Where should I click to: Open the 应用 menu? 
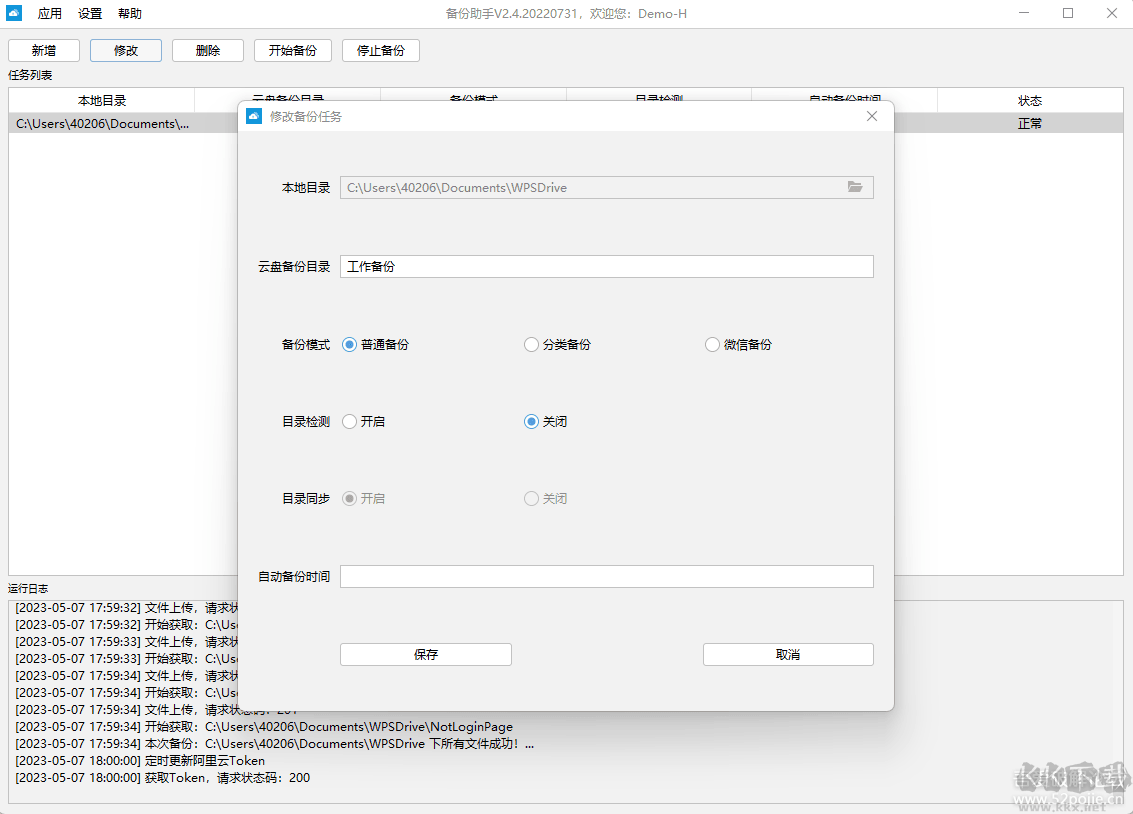tap(50, 14)
